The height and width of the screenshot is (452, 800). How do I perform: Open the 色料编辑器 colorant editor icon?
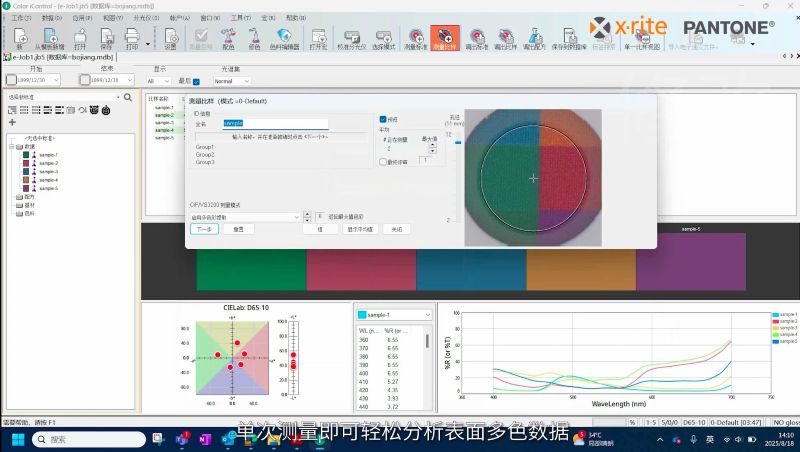(x=284, y=39)
